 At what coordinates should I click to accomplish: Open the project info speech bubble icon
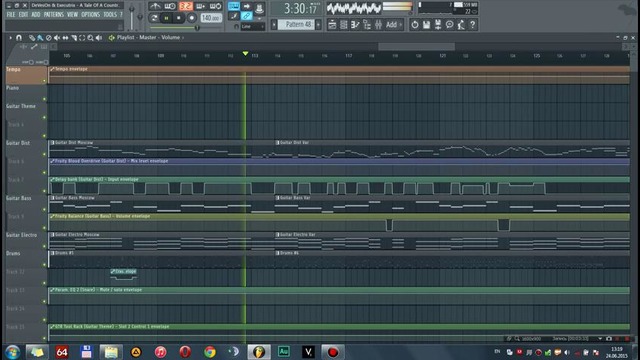click(449, 25)
